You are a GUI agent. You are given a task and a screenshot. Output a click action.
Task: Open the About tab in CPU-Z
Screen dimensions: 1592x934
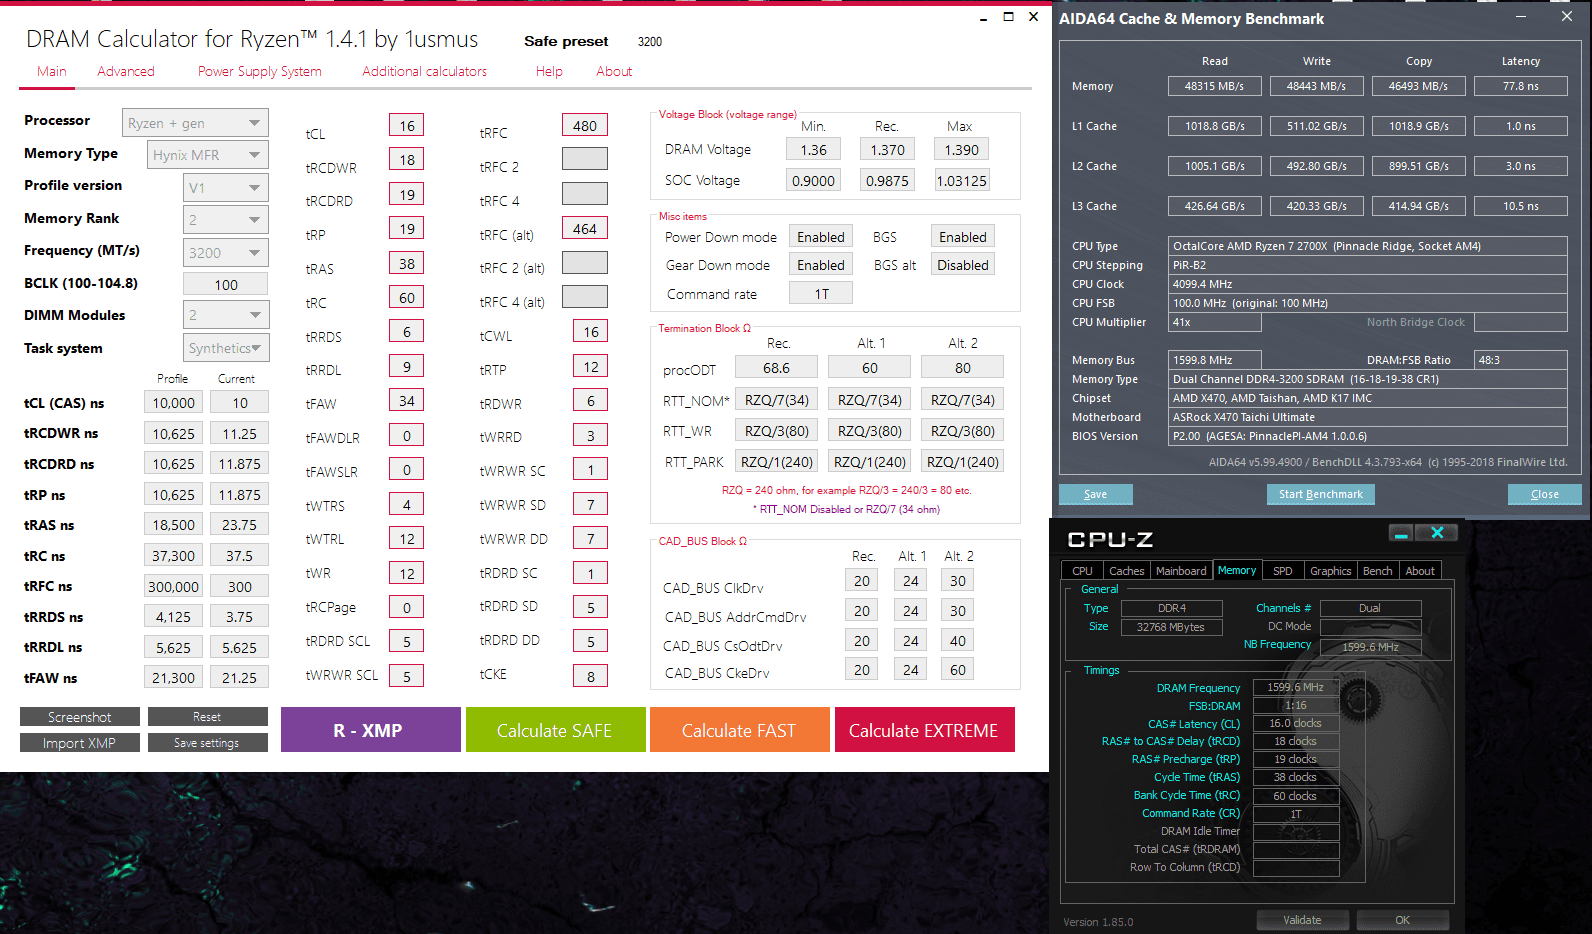click(1420, 571)
